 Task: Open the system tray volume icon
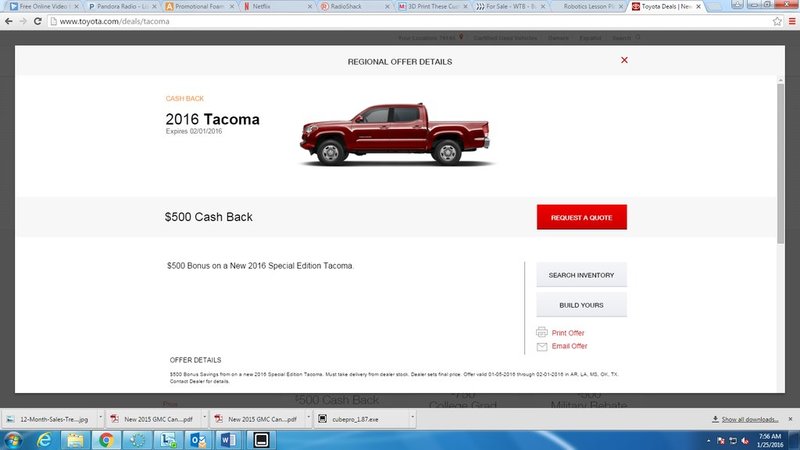click(x=745, y=441)
